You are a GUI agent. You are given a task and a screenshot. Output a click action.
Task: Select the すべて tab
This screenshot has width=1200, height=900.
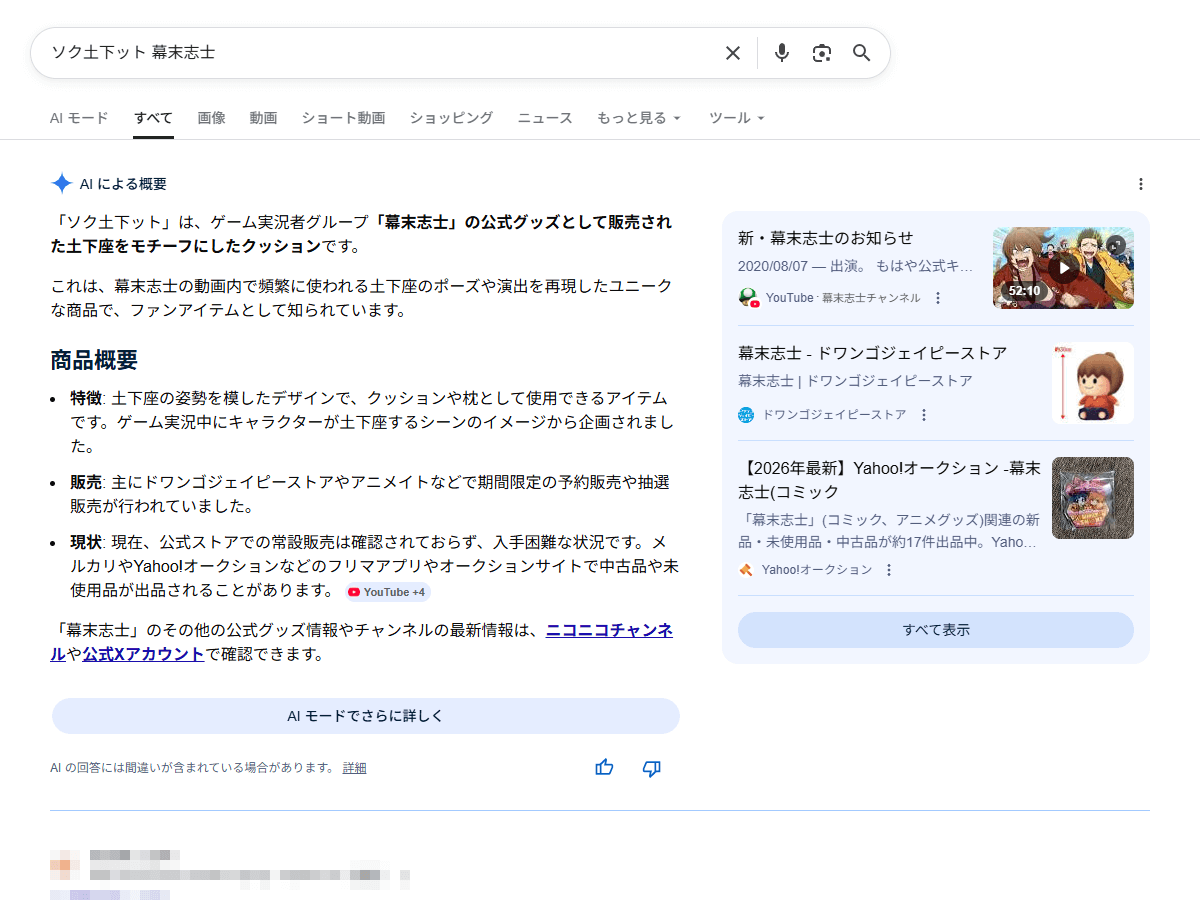(x=153, y=118)
